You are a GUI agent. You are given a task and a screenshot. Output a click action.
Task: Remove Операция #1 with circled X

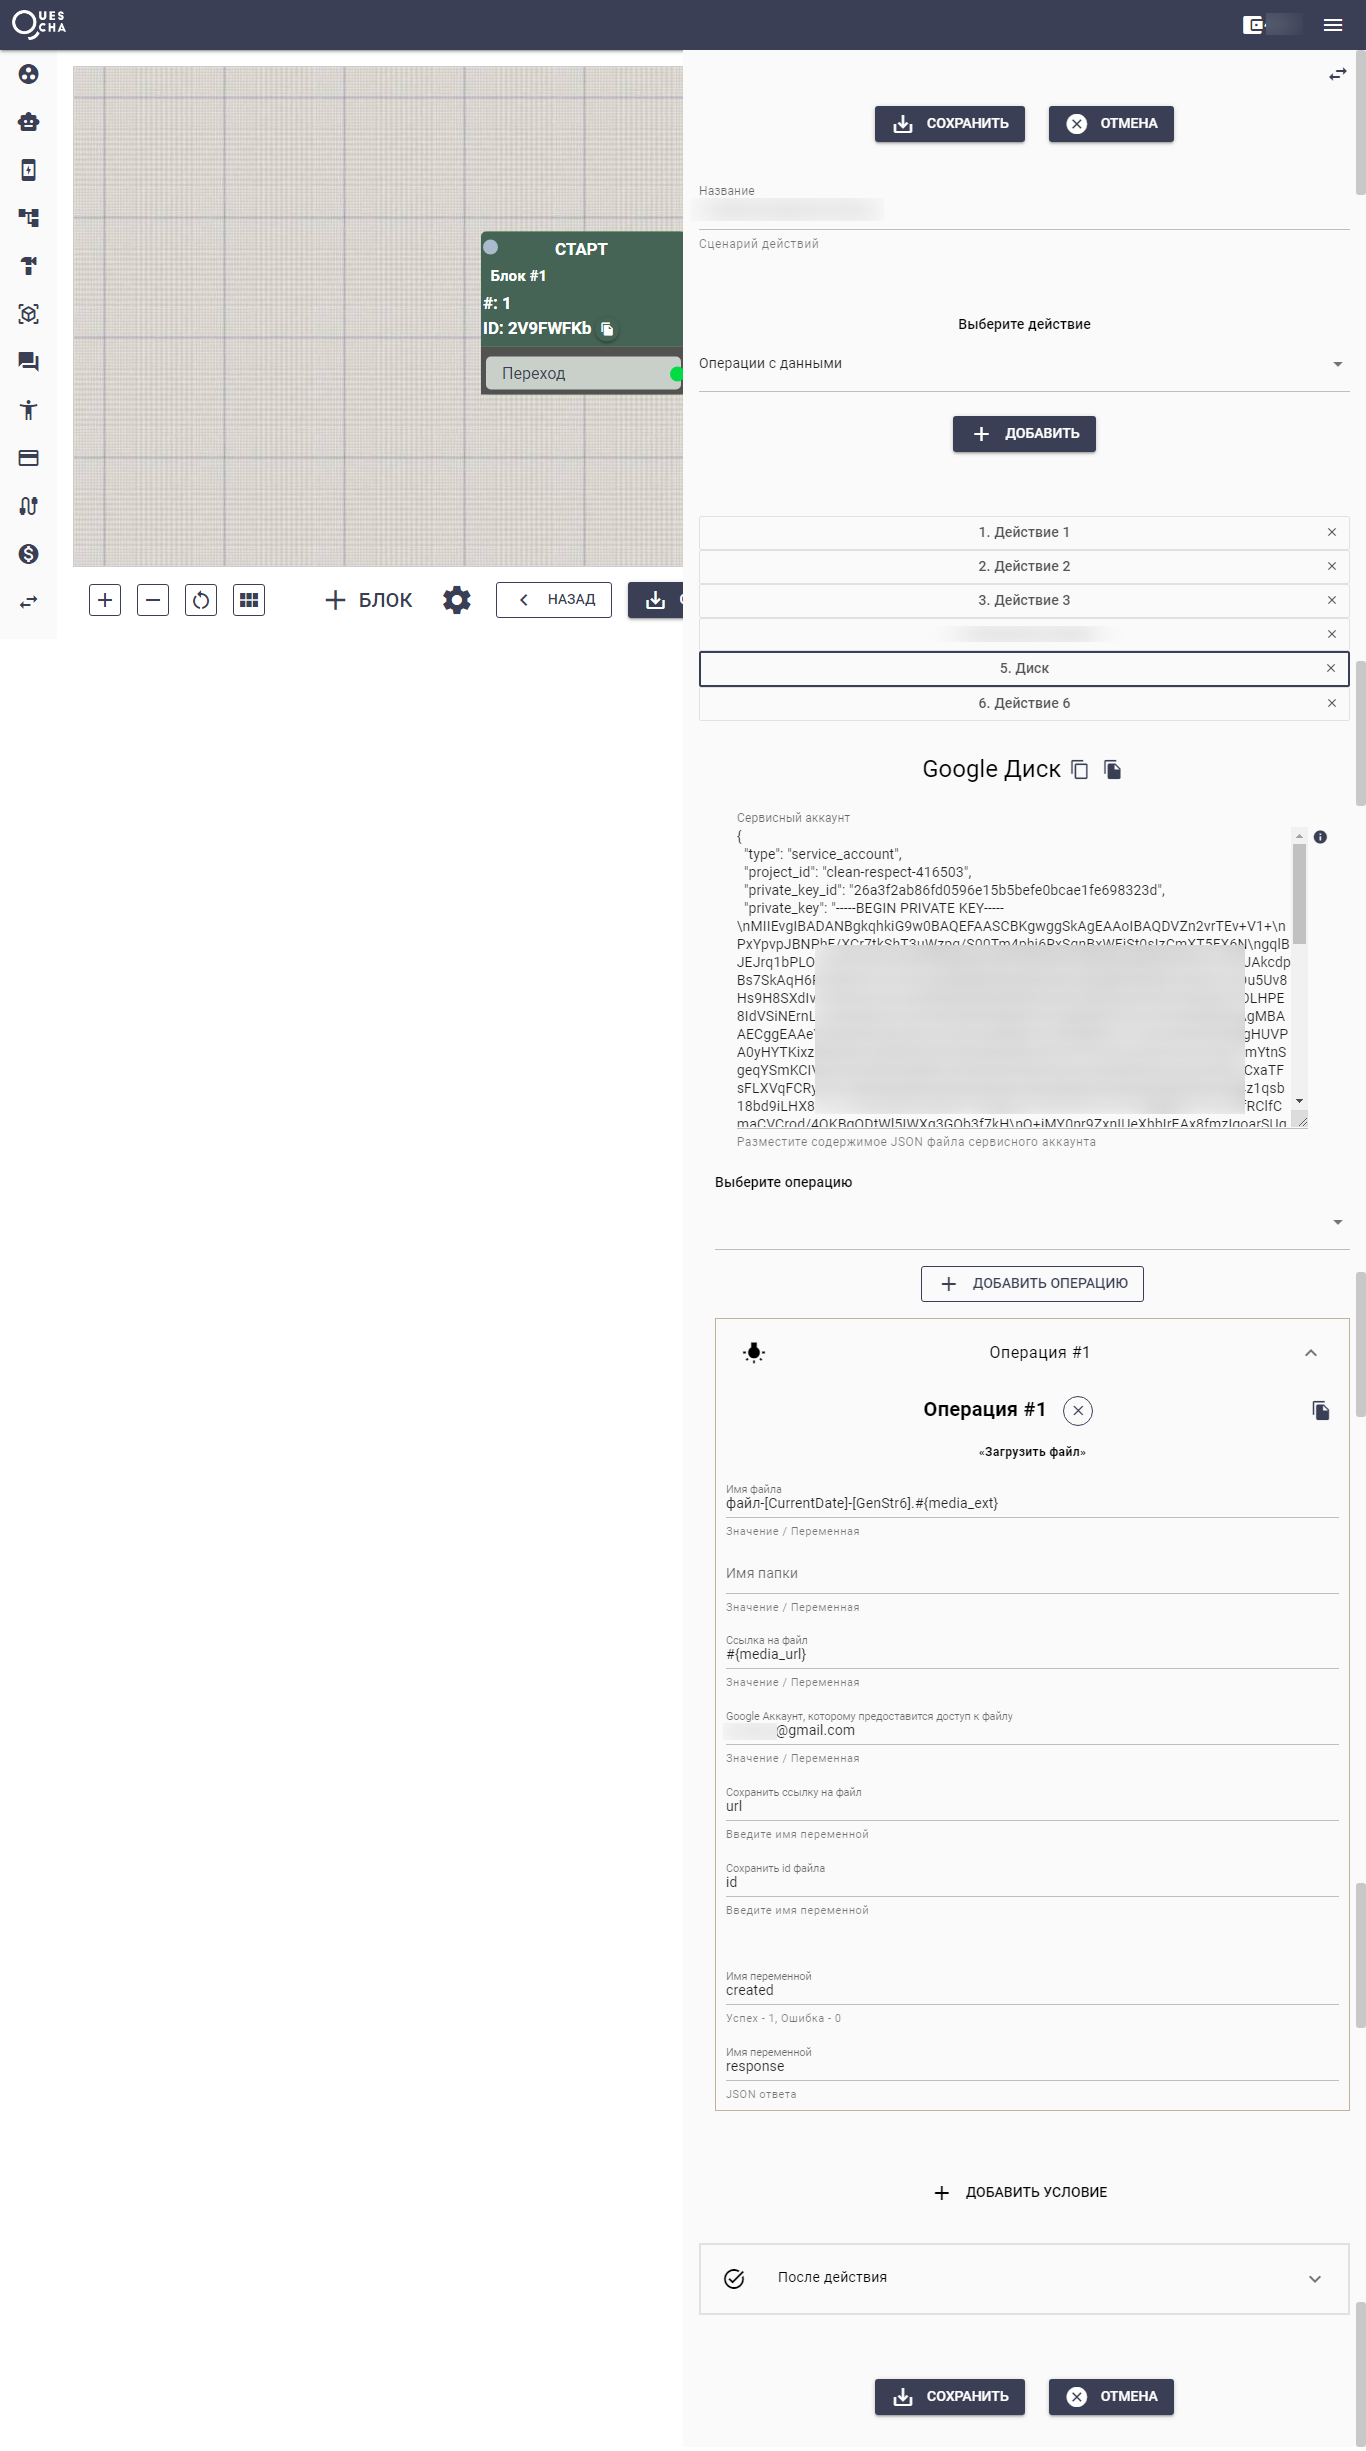pos(1077,1410)
